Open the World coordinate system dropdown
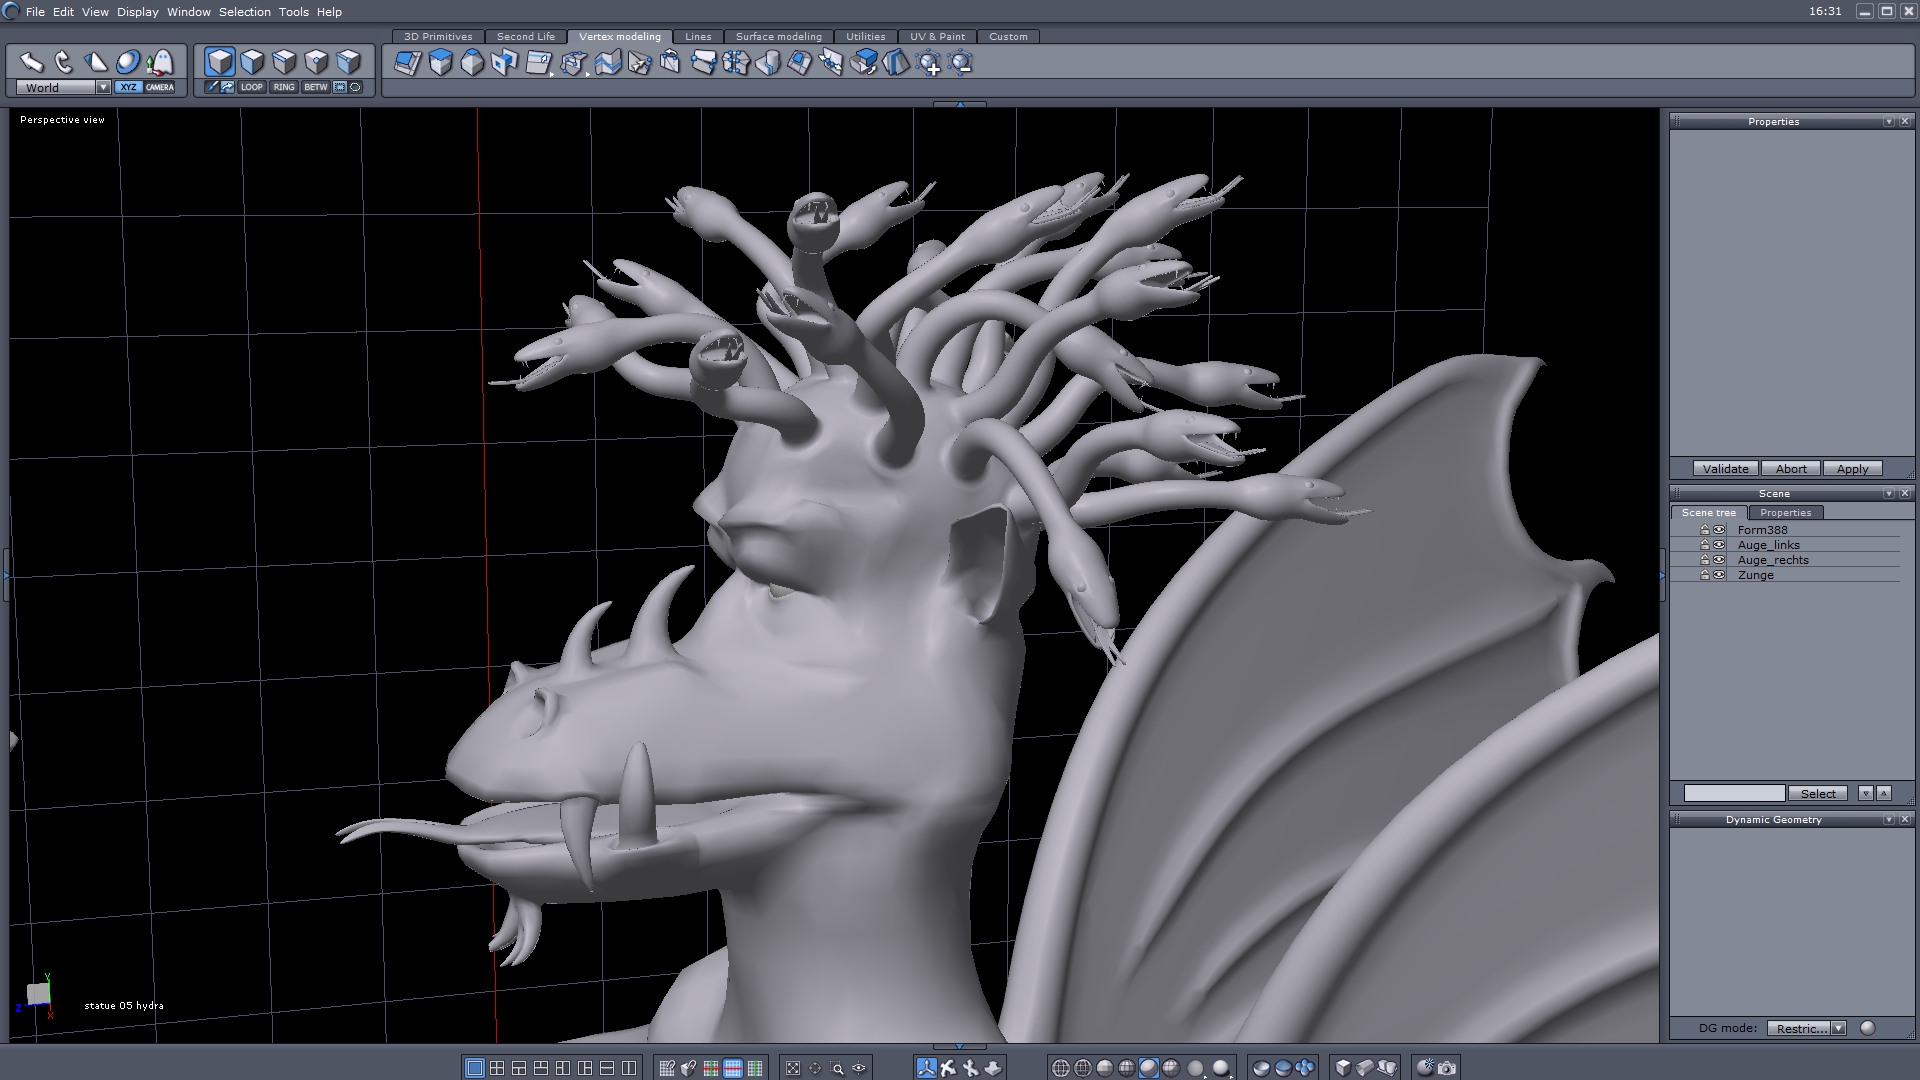This screenshot has width=1920, height=1080. (103, 87)
